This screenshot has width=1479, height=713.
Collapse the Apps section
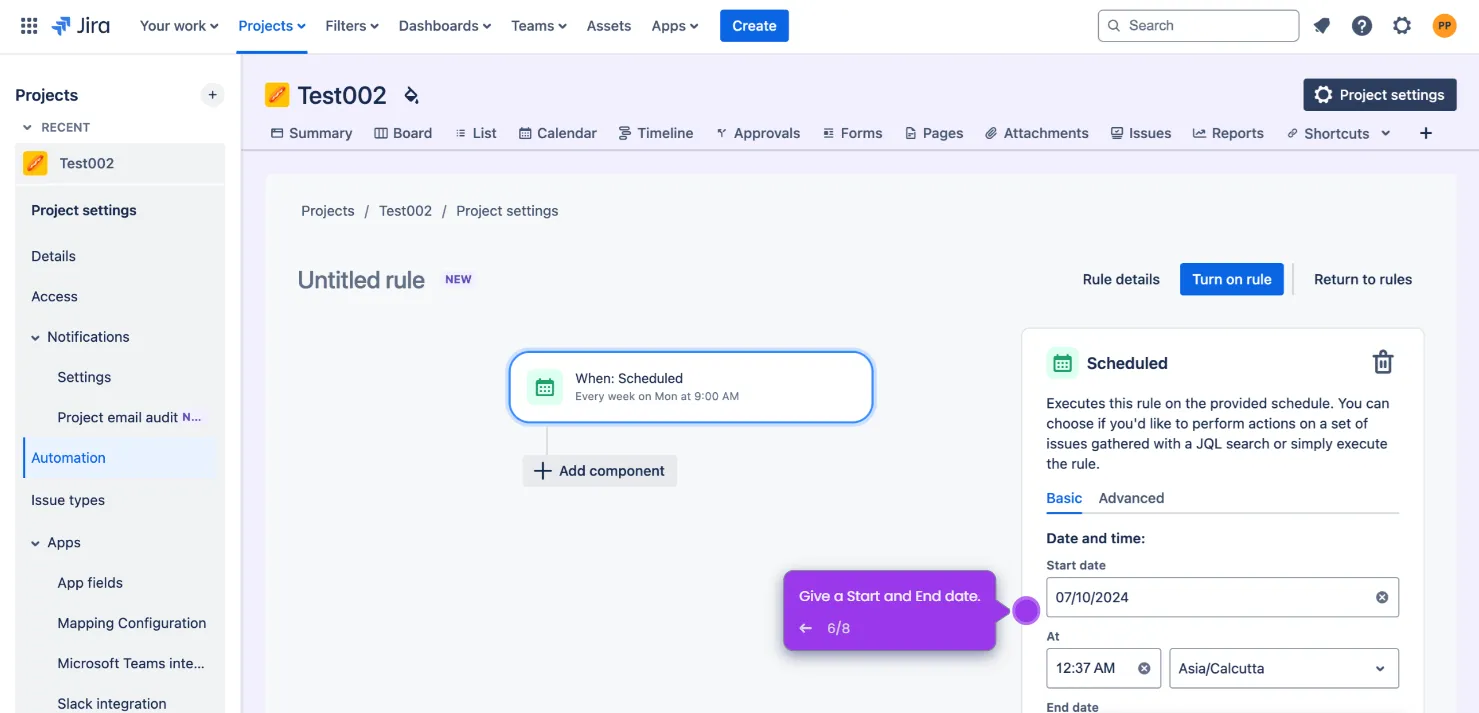pyautogui.click(x=36, y=542)
